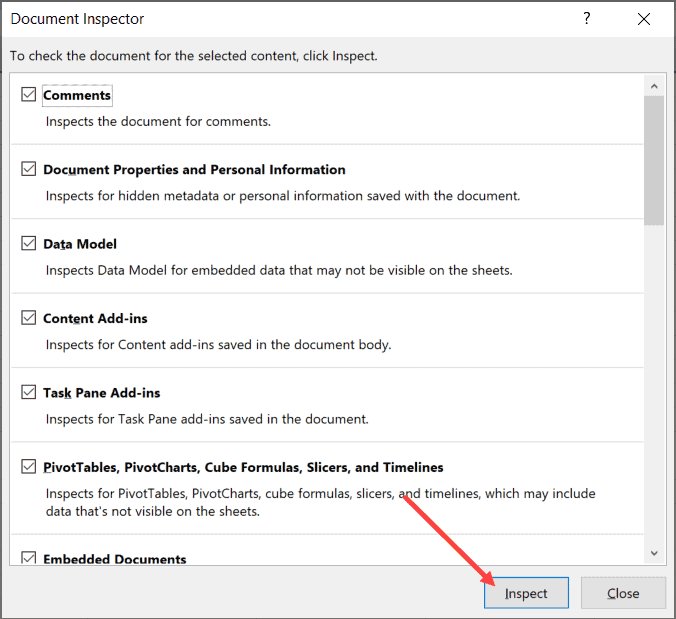This screenshot has width=676, height=619.
Task: Click the Inspect button
Action: pyautogui.click(x=526, y=593)
